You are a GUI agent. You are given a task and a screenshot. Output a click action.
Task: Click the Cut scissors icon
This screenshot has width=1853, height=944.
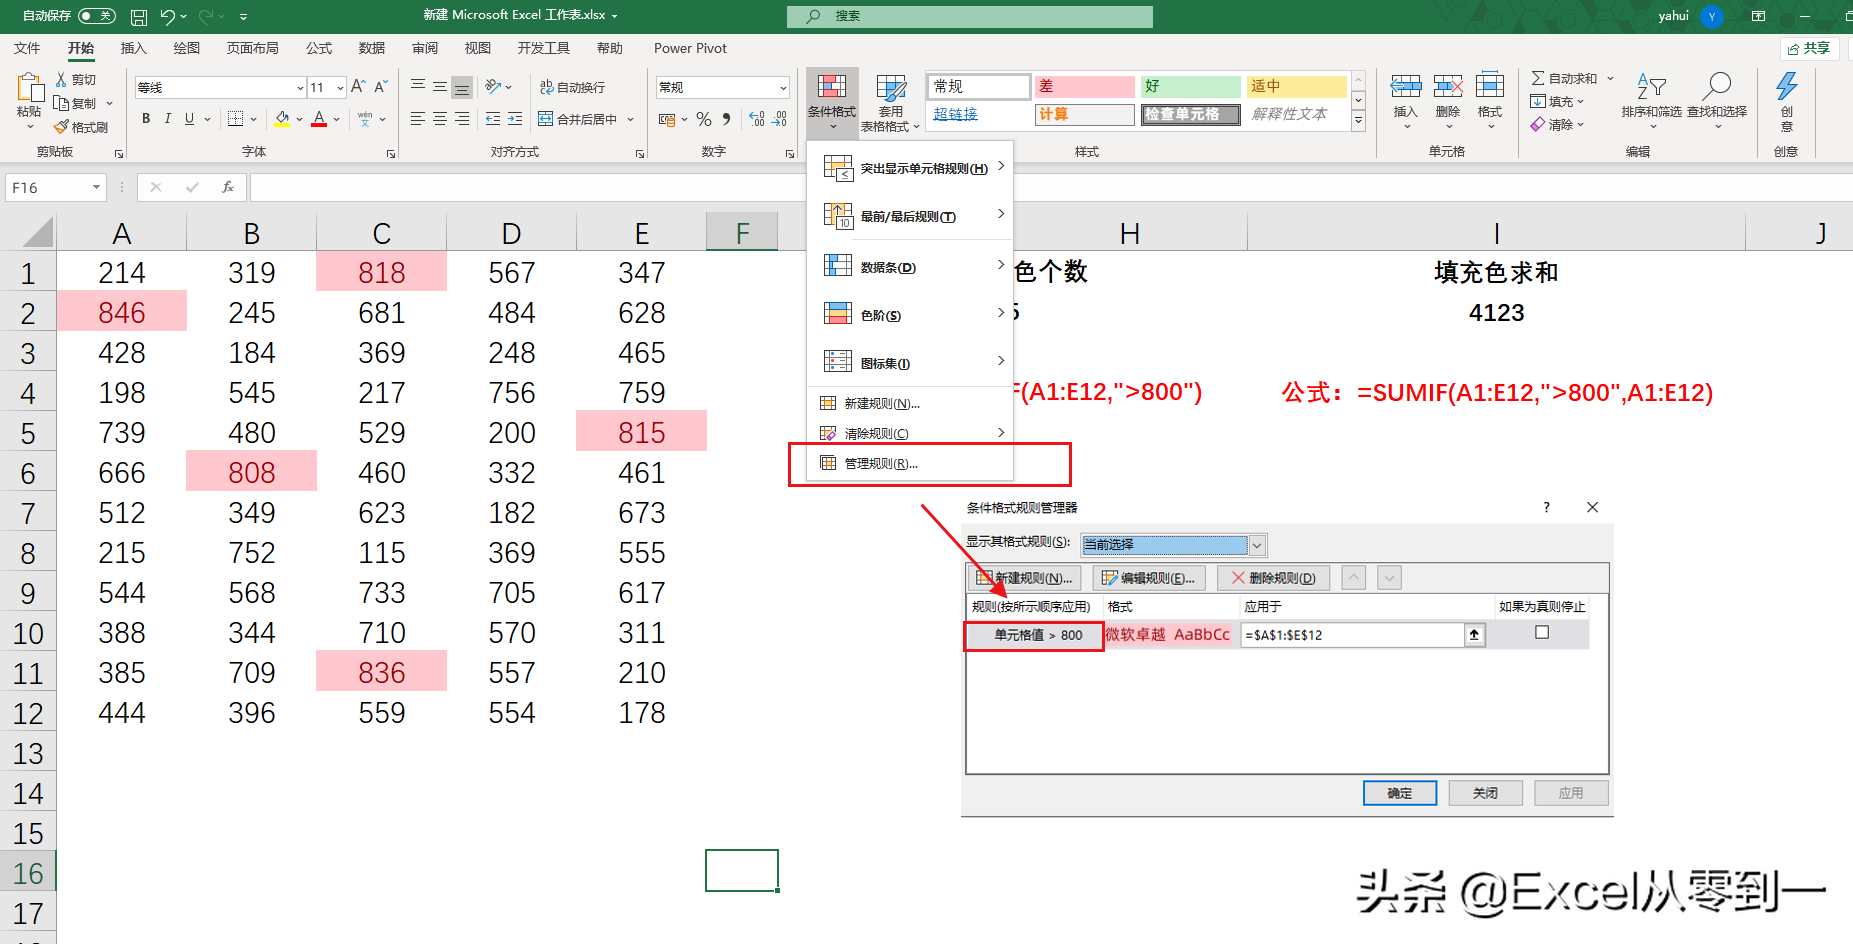[62, 79]
